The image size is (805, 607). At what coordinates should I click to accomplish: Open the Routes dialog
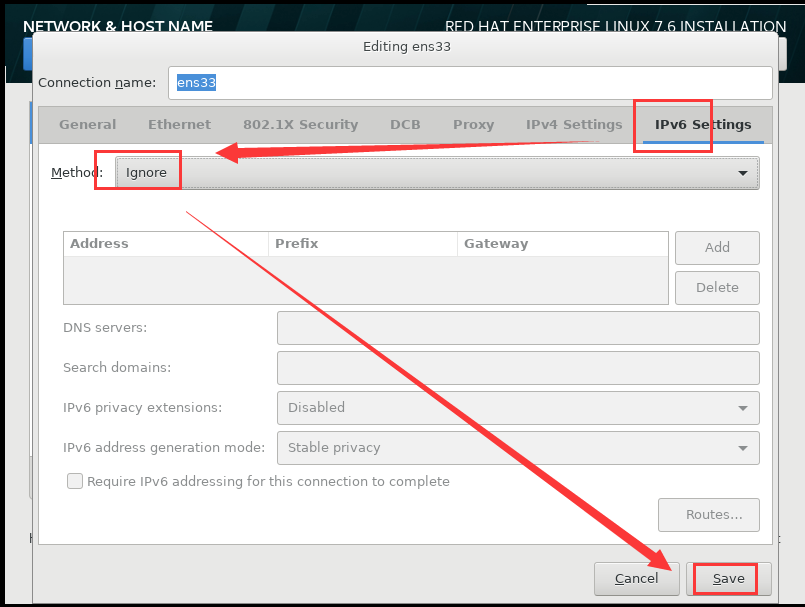(x=708, y=514)
